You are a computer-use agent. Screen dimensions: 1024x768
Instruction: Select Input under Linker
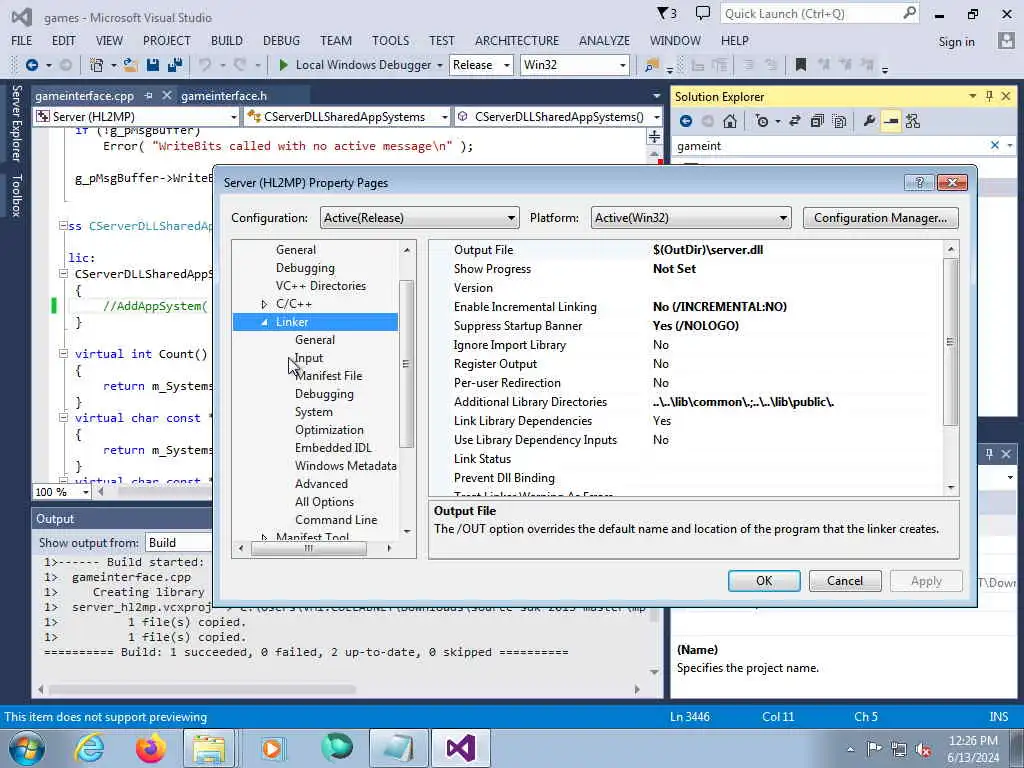[x=308, y=358]
